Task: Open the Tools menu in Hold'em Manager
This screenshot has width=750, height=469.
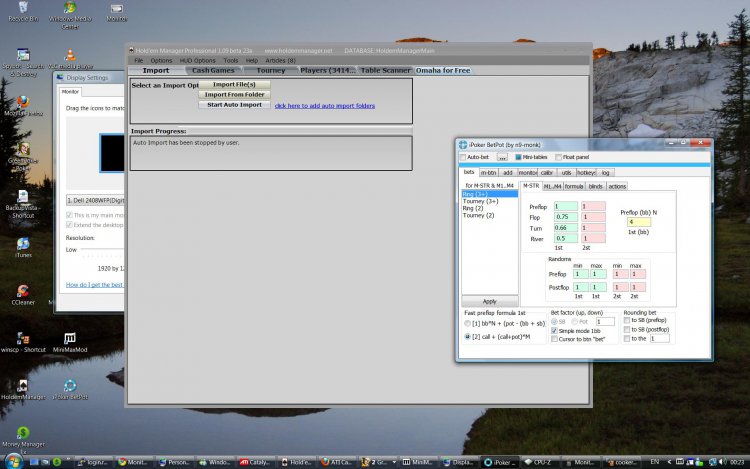Action: pyautogui.click(x=231, y=61)
